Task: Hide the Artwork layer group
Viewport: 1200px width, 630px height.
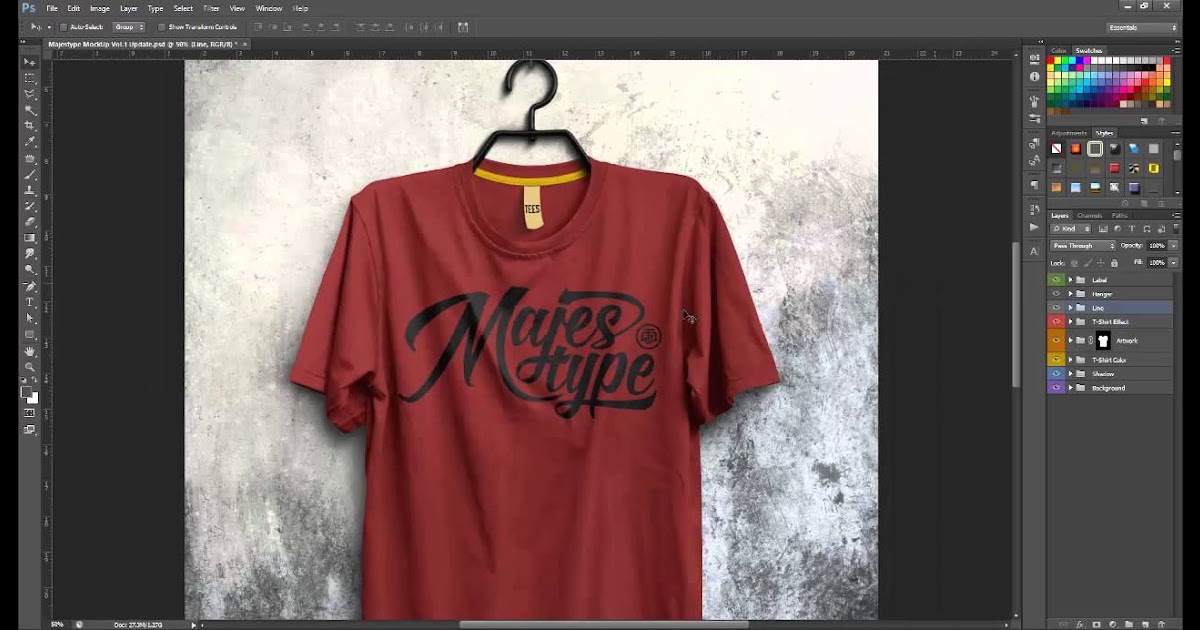Action: pos(1056,341)
